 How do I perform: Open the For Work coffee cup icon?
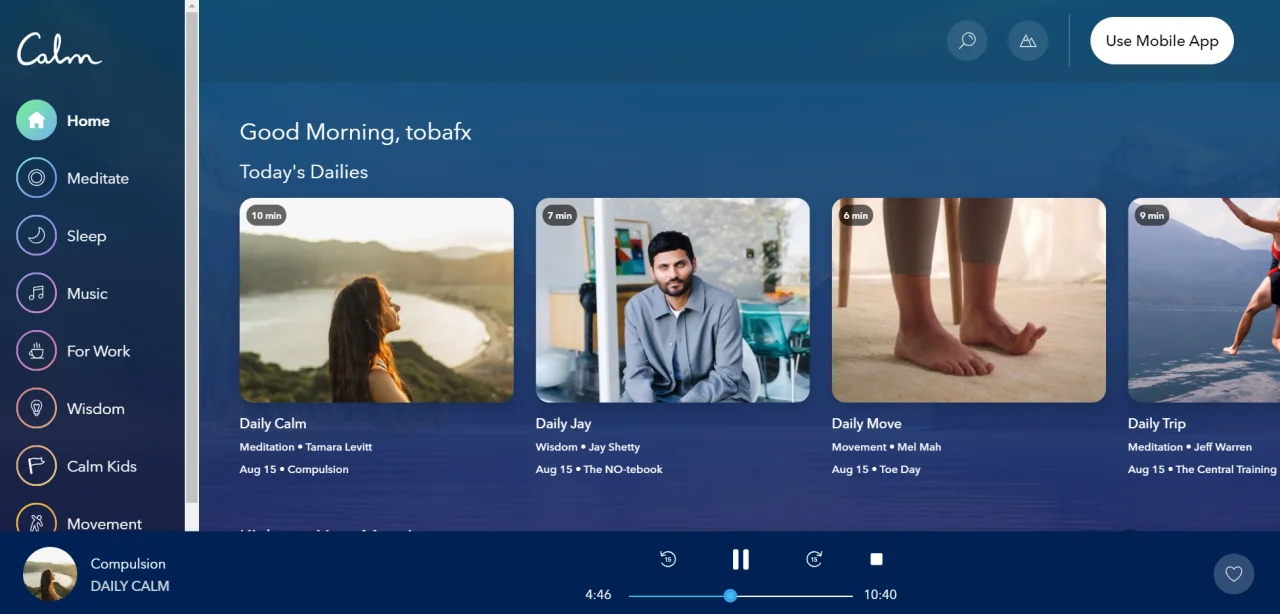pyautogui.click(x=36, y=351)
